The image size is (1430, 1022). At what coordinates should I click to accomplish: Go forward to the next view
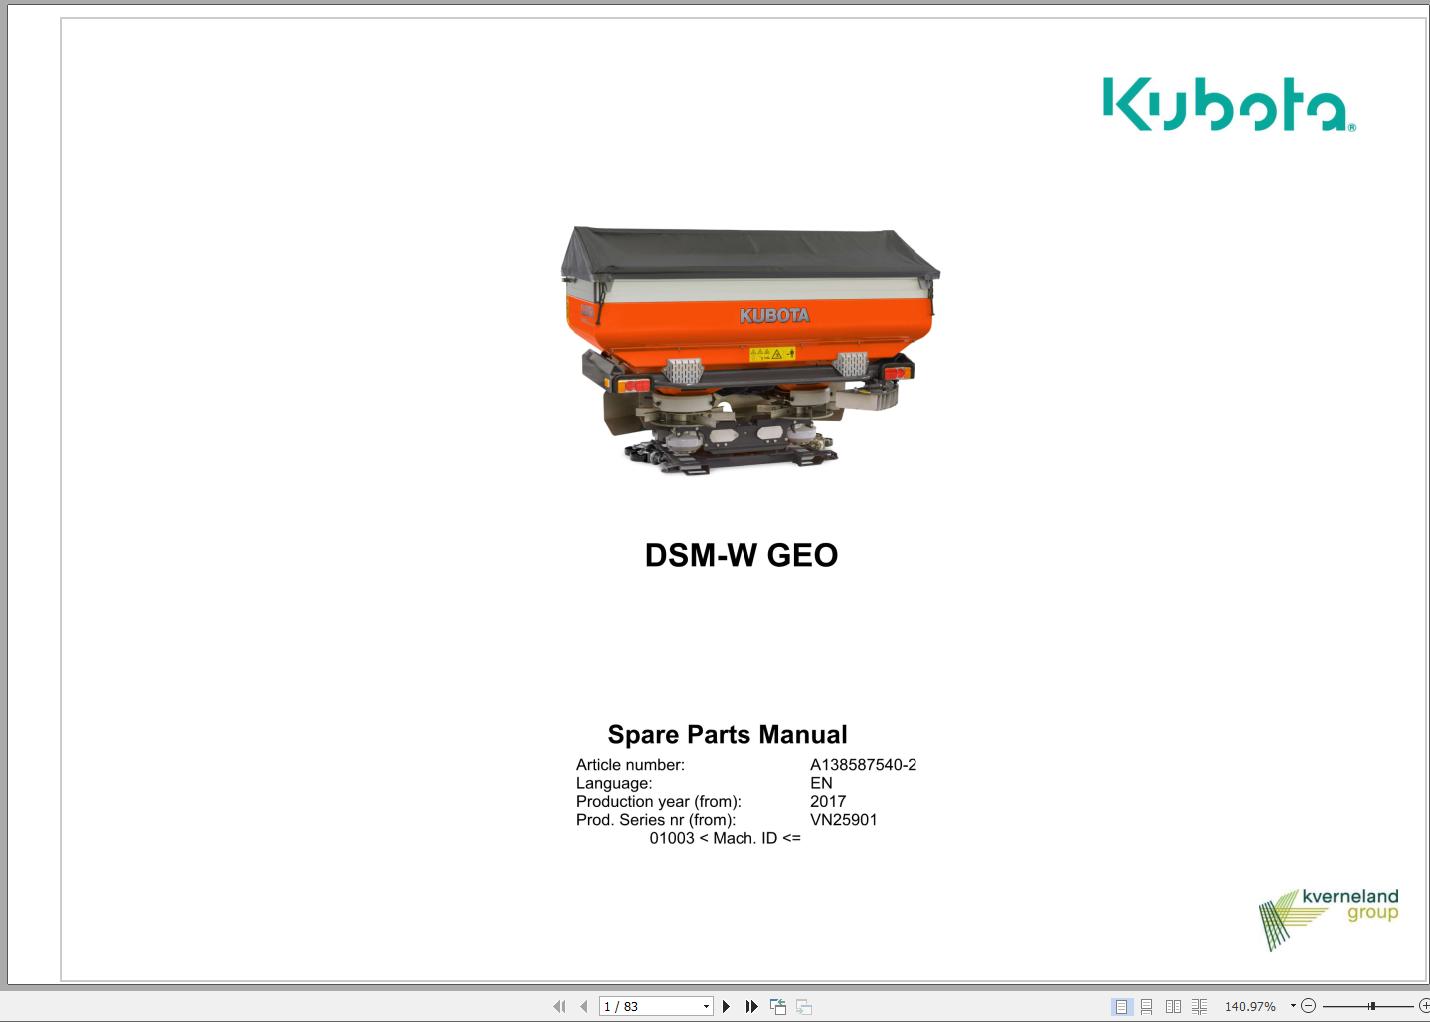(803, 1006)
